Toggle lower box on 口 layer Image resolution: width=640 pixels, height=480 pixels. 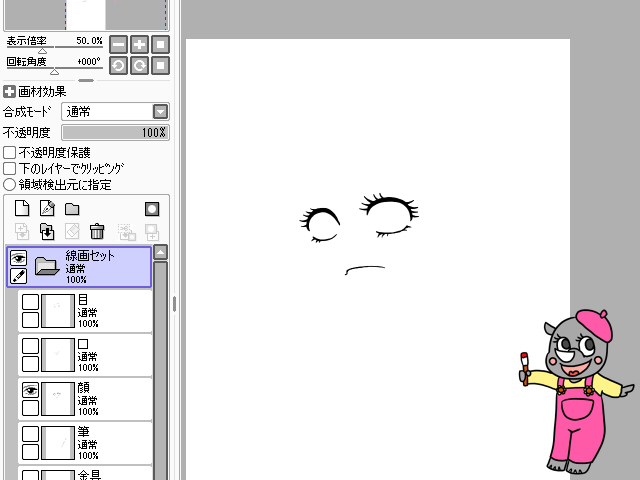(30, 364)
